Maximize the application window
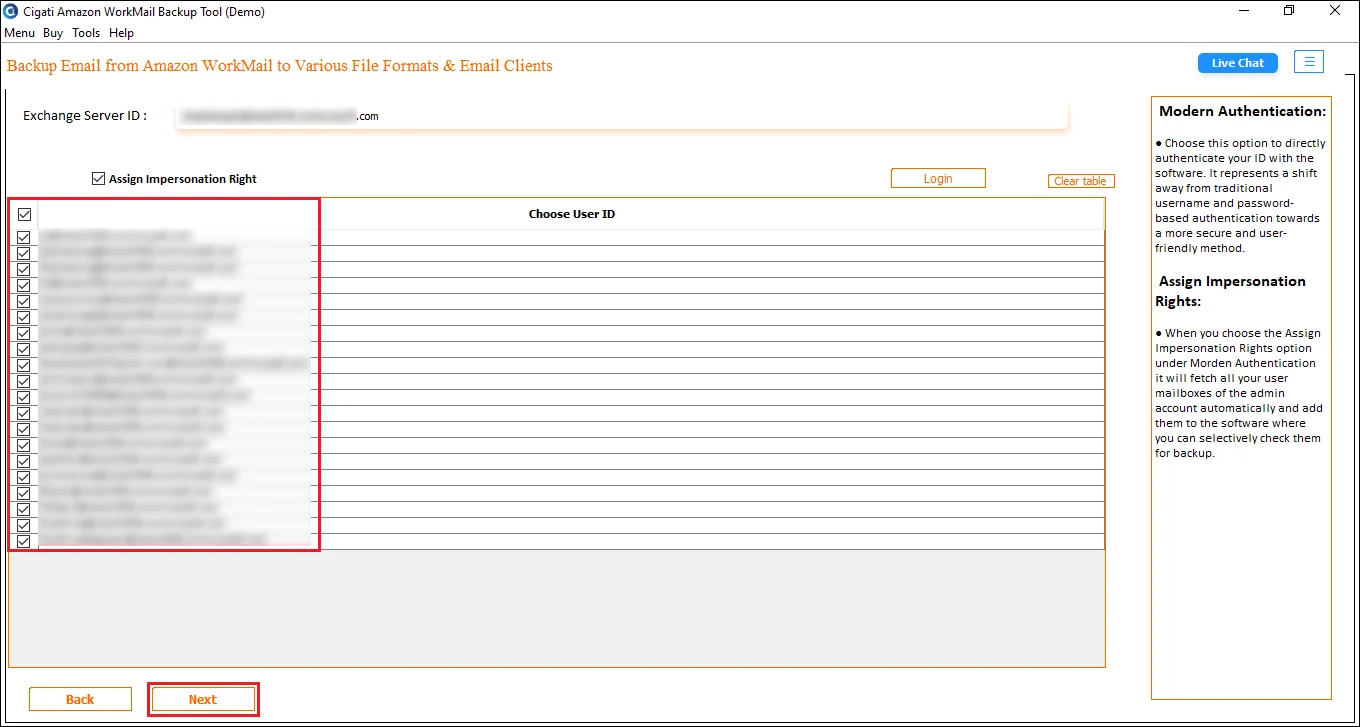The width and height of the screenshot is (1360, 727). [x=1289, y=11]
